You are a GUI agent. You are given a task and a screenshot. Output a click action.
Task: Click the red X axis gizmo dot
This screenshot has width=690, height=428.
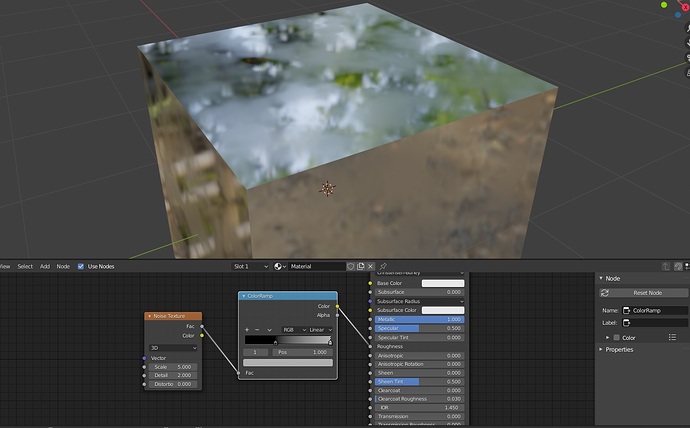[x=686, y=7]
